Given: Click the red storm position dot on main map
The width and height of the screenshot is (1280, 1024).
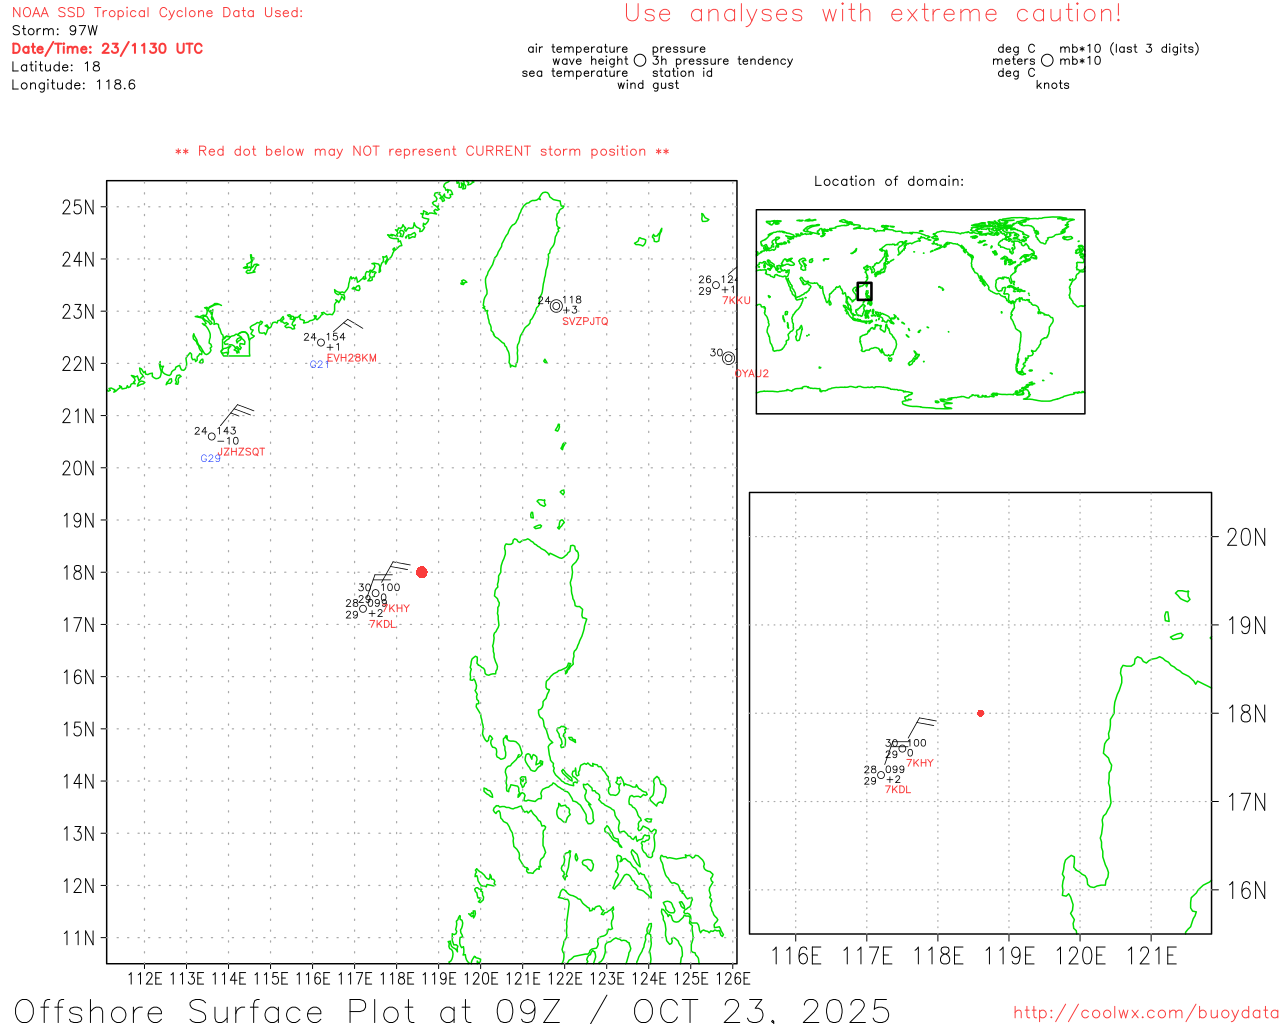Looking at the screenshot, I should (421, 572).
